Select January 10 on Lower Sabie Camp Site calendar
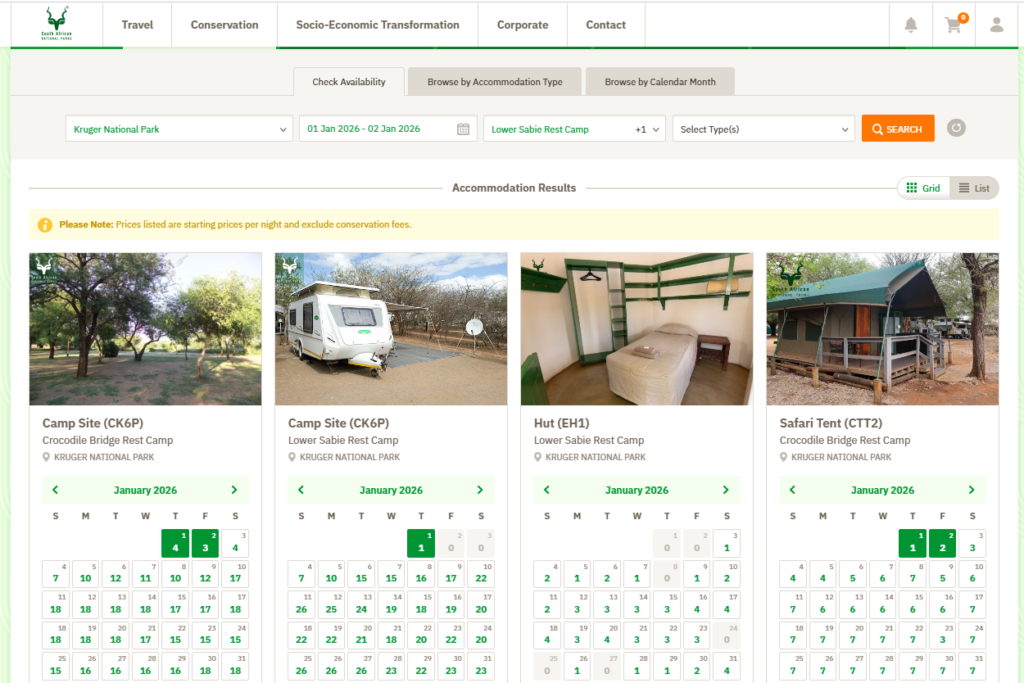Image resolution: width=1024 pixels, height=683 pixels. point(481,574)
